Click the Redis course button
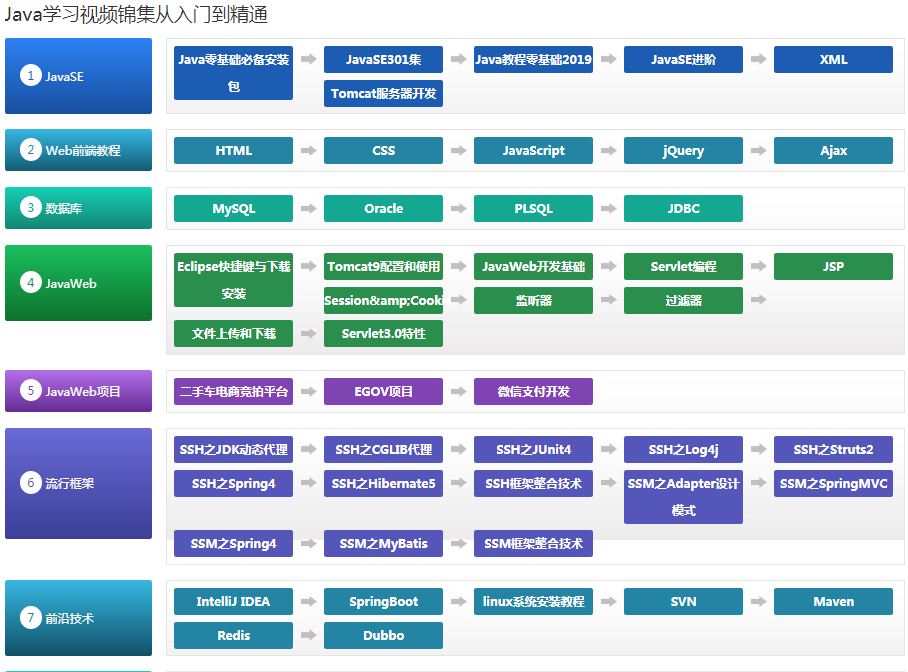 tap(233, 635)
